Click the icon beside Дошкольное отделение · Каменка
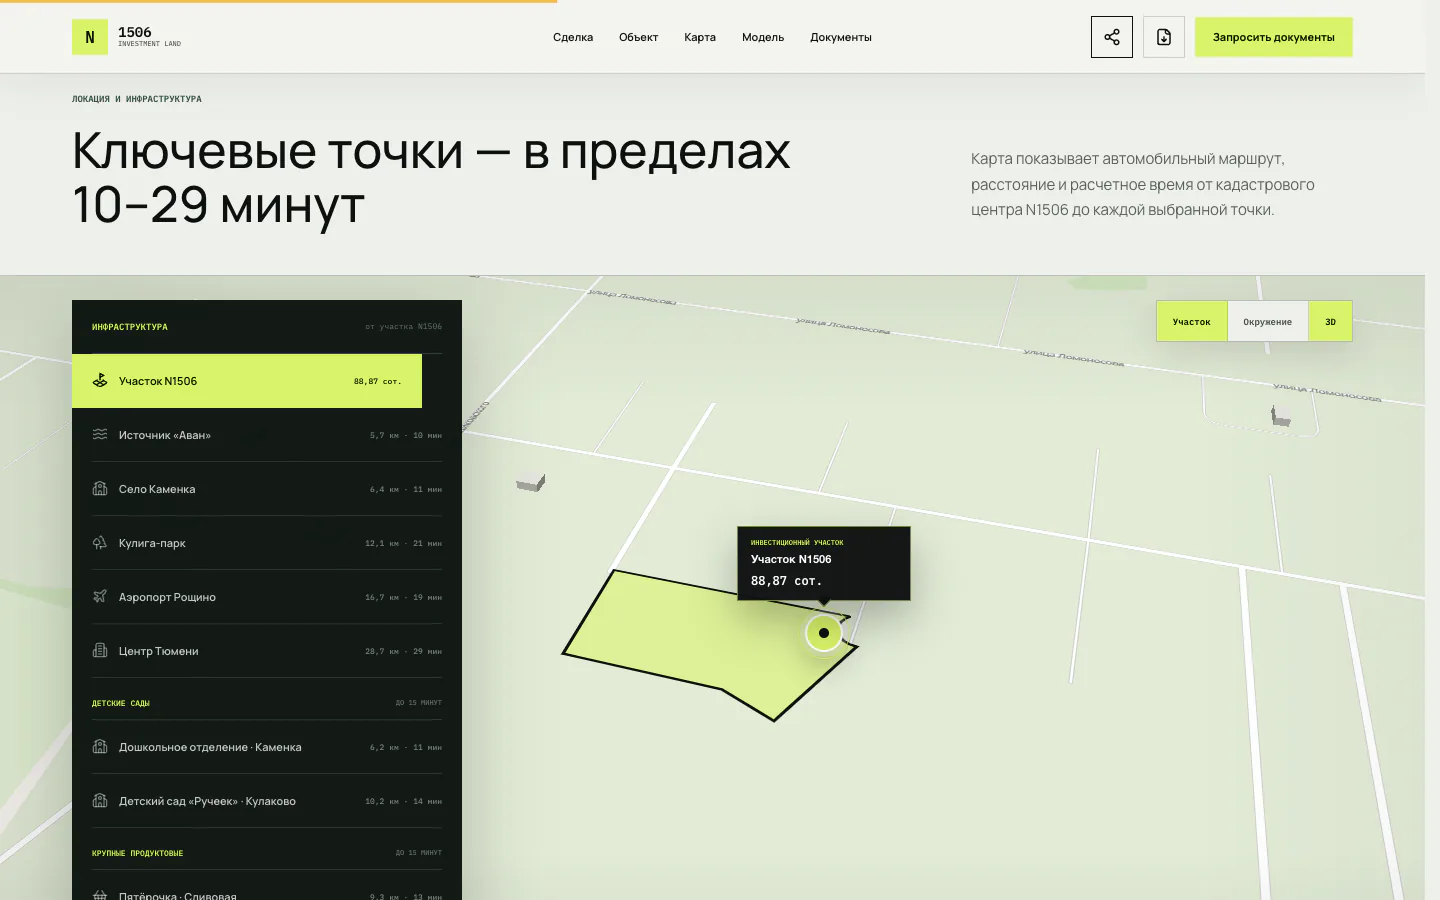The height and width of the screenshot is (900, 1440). point(100,747)
